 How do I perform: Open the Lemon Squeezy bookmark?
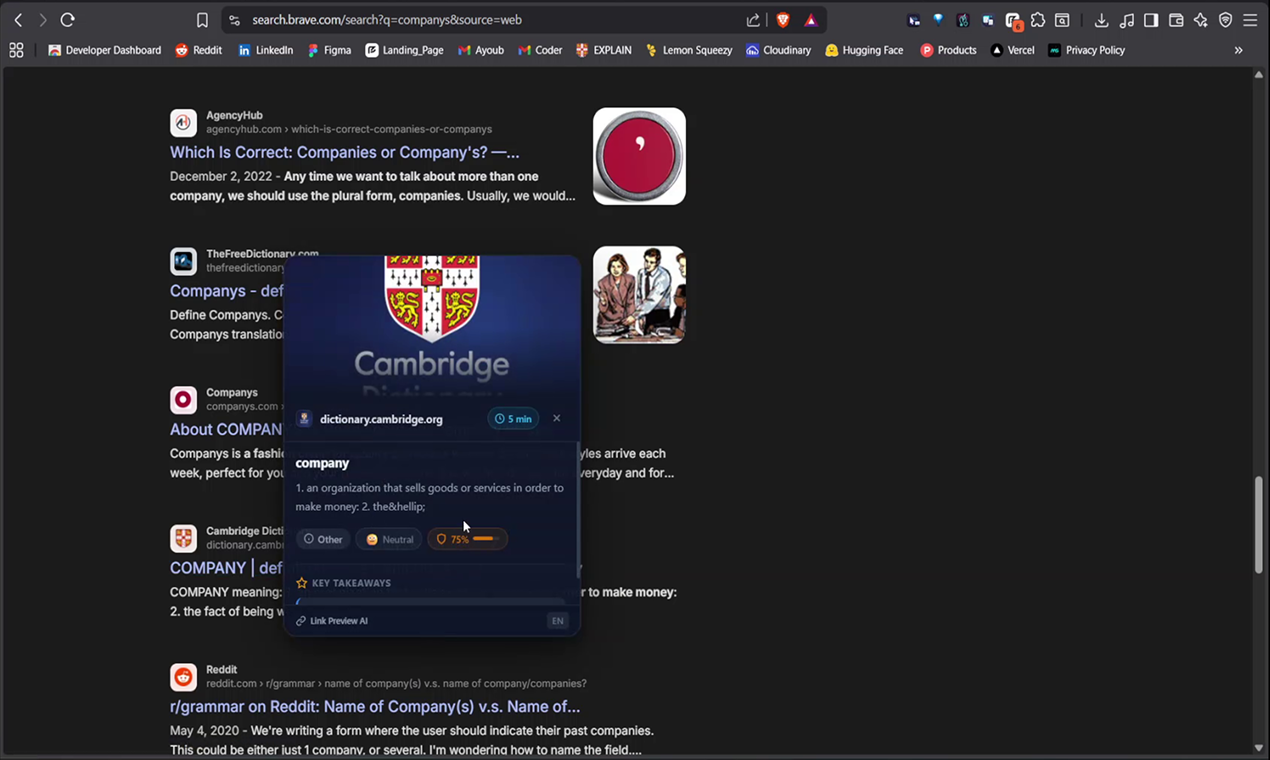[x=688, y=50]
